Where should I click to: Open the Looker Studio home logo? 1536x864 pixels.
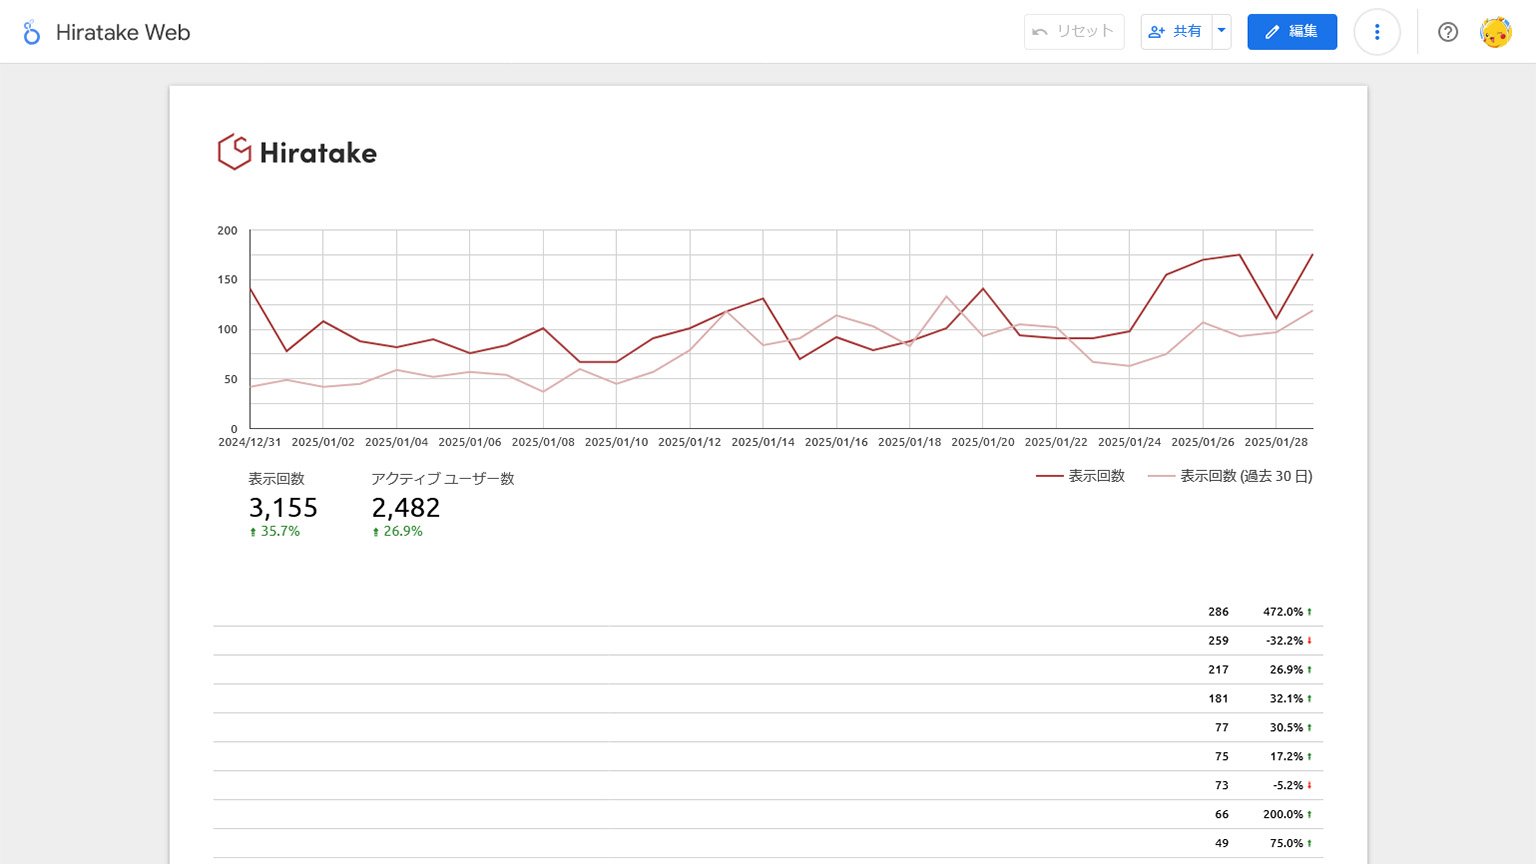click(x=32, y=32)
